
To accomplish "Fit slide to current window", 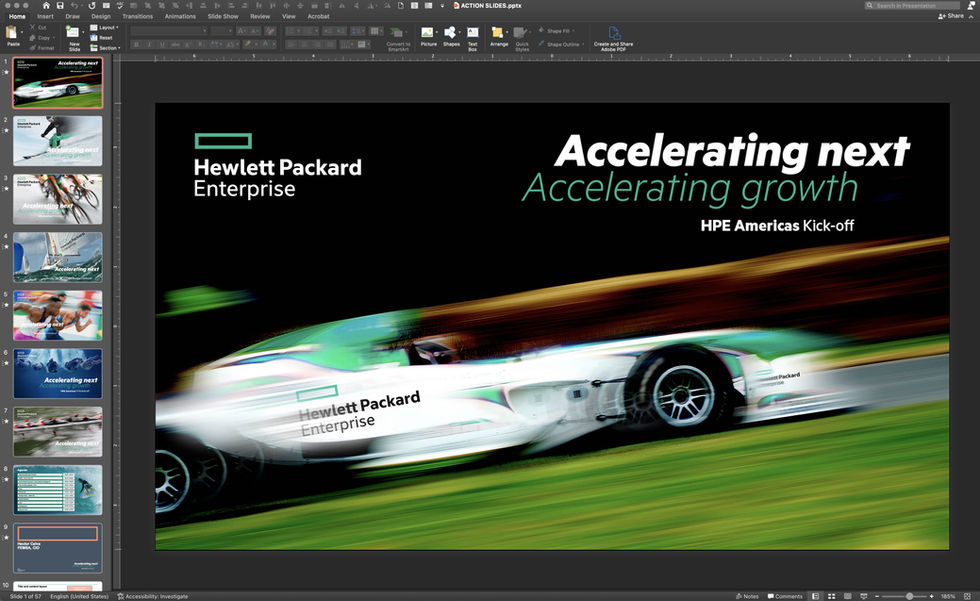I will [968, 596].
